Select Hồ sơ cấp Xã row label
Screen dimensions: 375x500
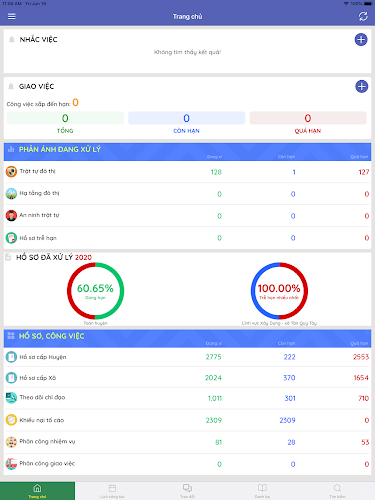[x=38, y=378]
